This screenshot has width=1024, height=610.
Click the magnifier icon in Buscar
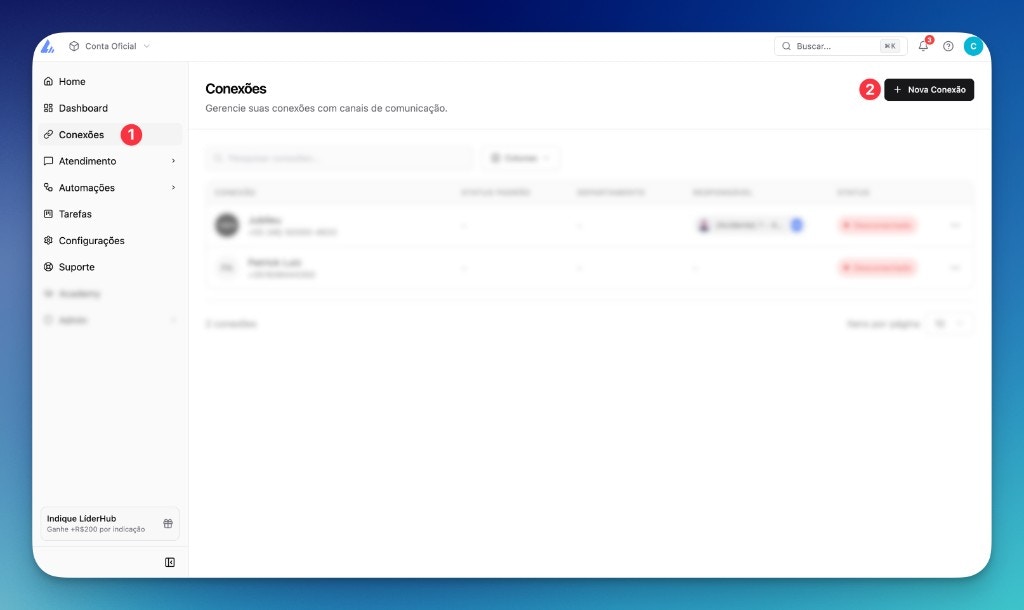(786, 46)
